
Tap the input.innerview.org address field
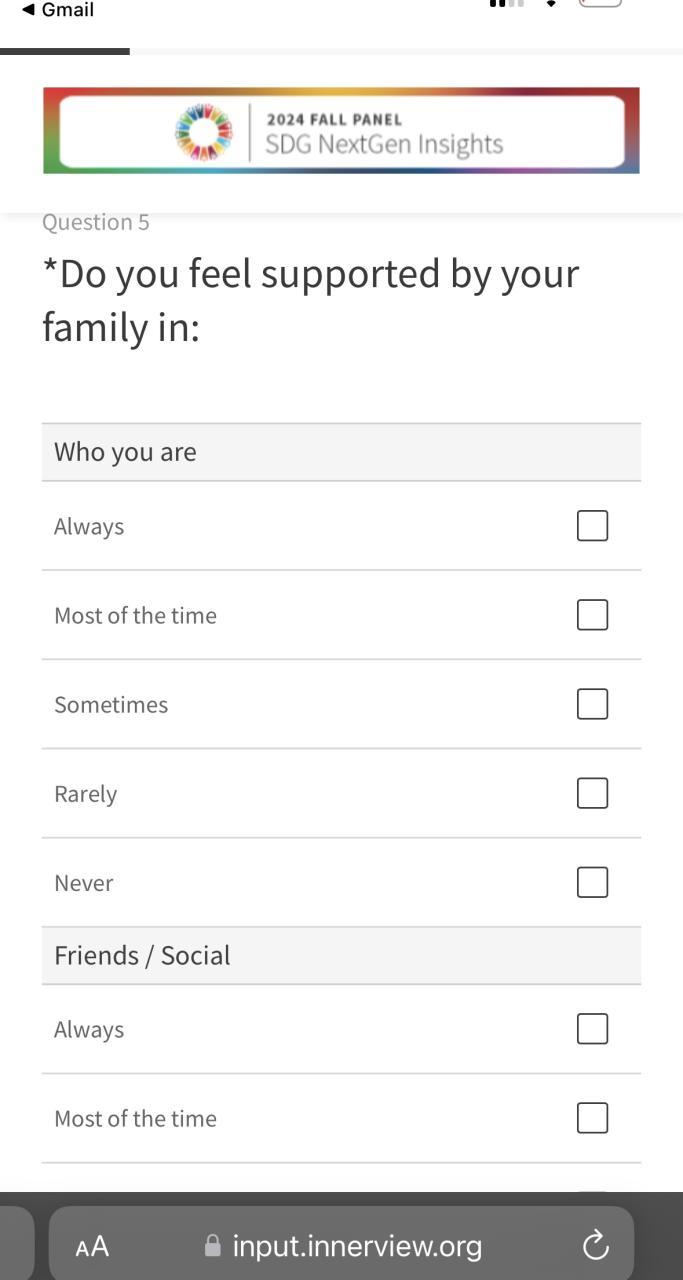tap(357, 1246)
